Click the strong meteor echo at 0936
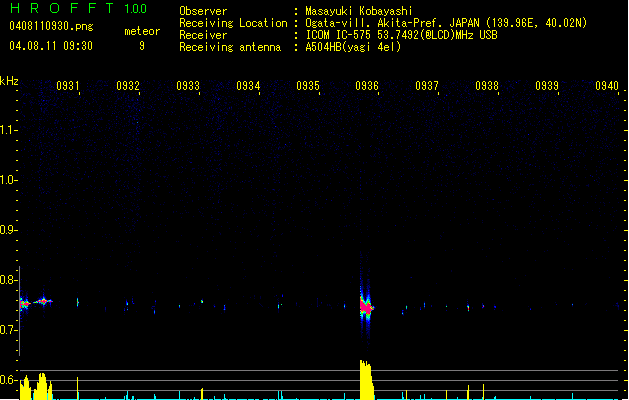The height and width of the screenshot is (400, 629). click(x=366, y=306)
